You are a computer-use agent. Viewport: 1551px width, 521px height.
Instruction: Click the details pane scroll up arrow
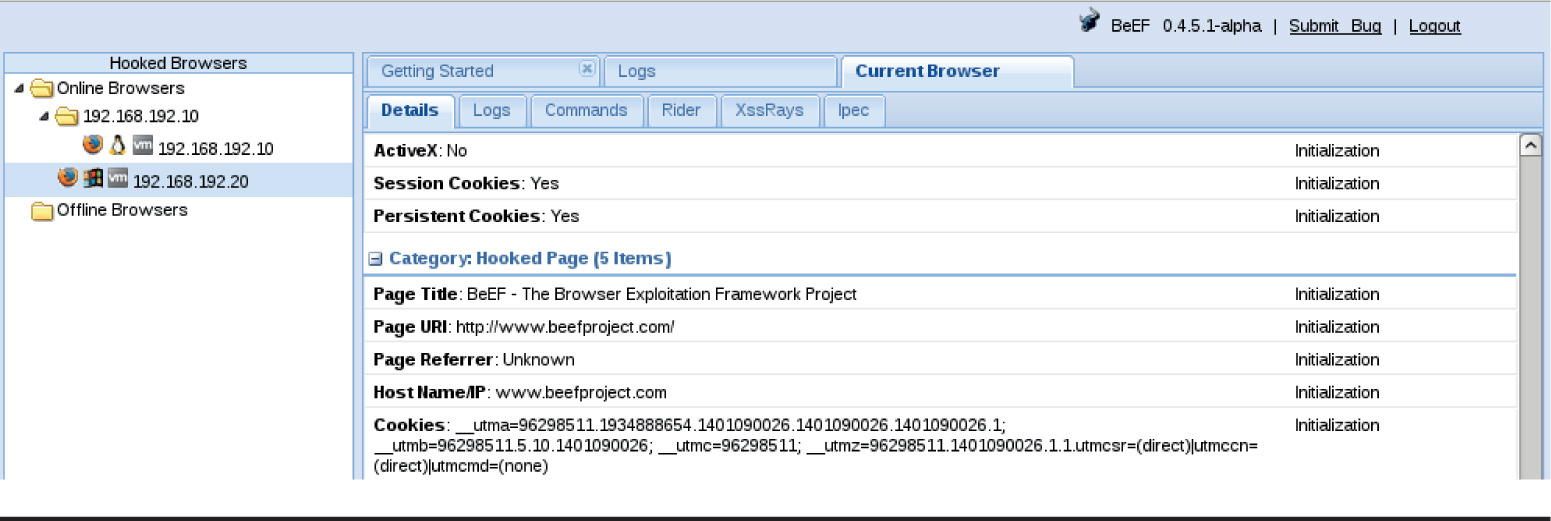coord(1529,146)
